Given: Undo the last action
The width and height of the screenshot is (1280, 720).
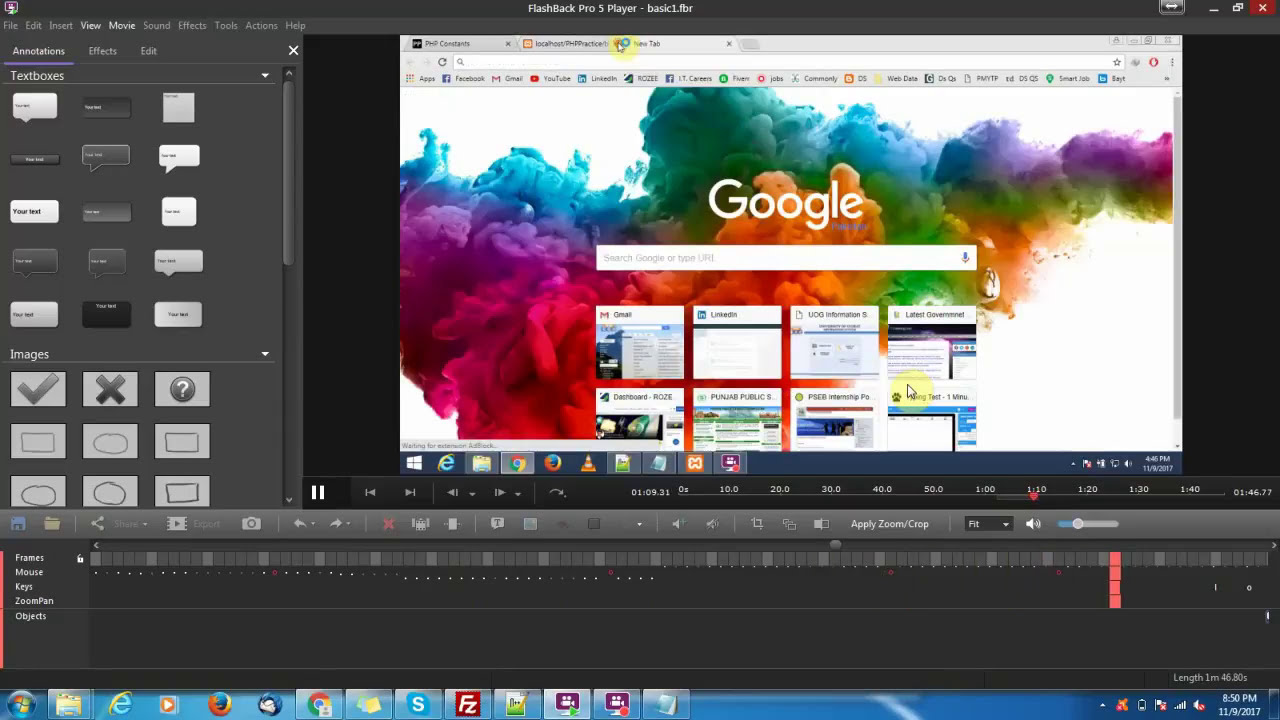Looking at the screenshot, I should pyautogui.click(x=299, y=524).
